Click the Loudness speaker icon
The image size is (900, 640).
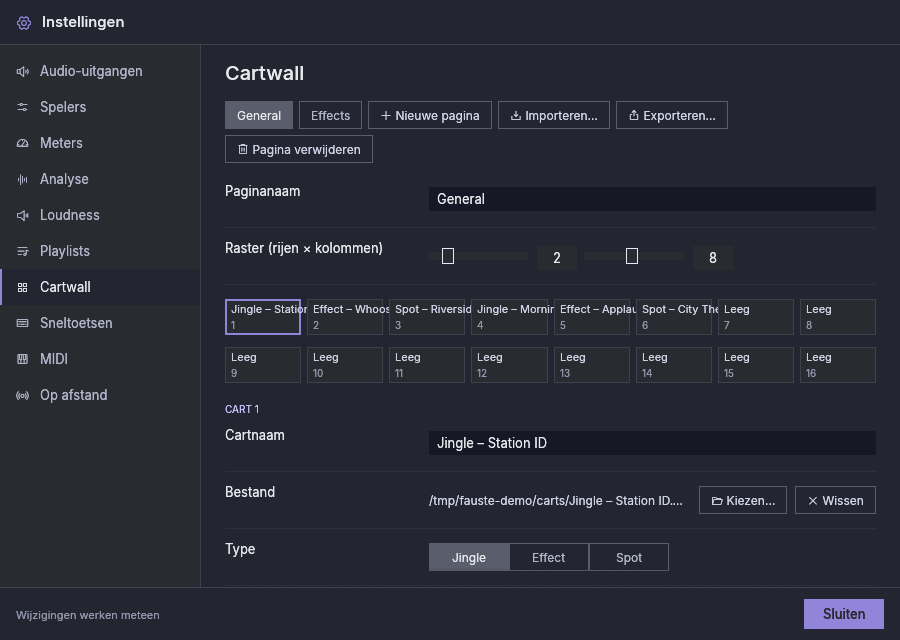click(22, 215)
